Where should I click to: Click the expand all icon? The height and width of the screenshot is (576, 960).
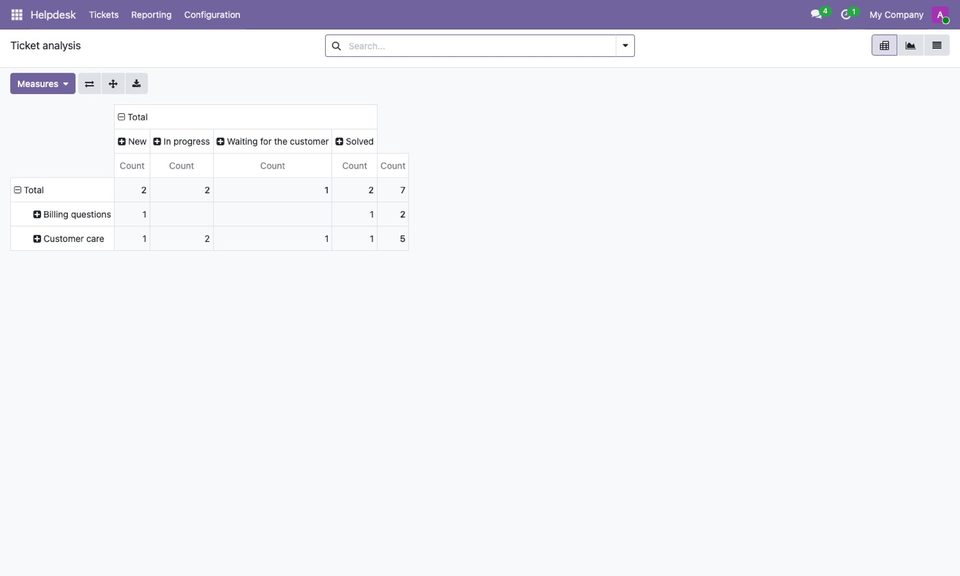click(x=113, y=84)
